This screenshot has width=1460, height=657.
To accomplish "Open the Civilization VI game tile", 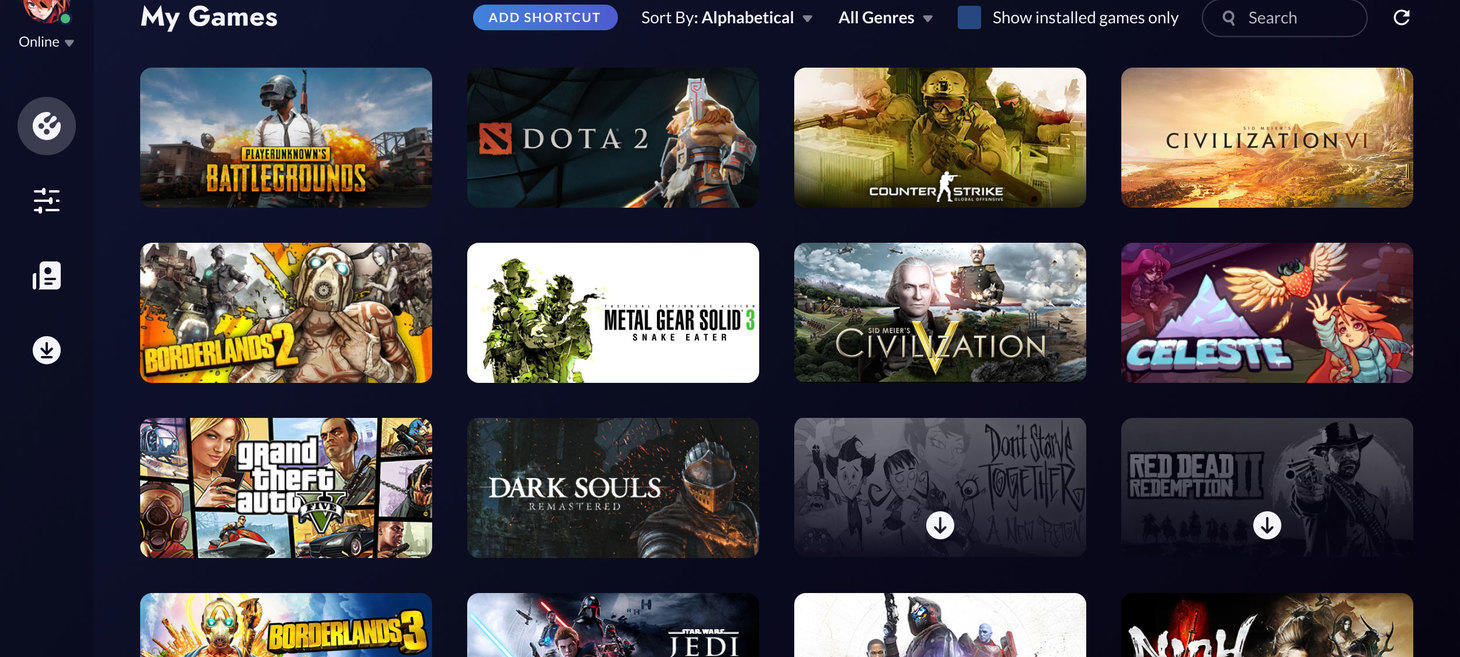I will pyautogui.click(x=1267, y=138).
